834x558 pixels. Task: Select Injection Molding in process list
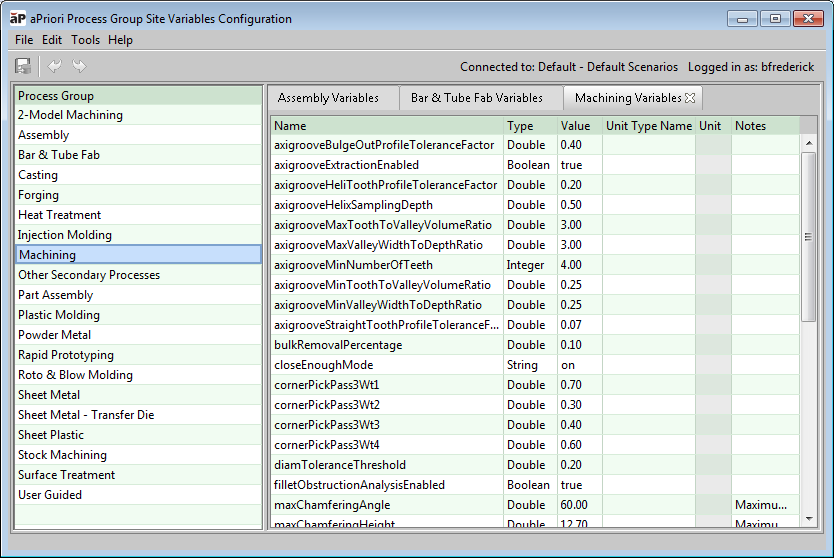click(65, 235)
